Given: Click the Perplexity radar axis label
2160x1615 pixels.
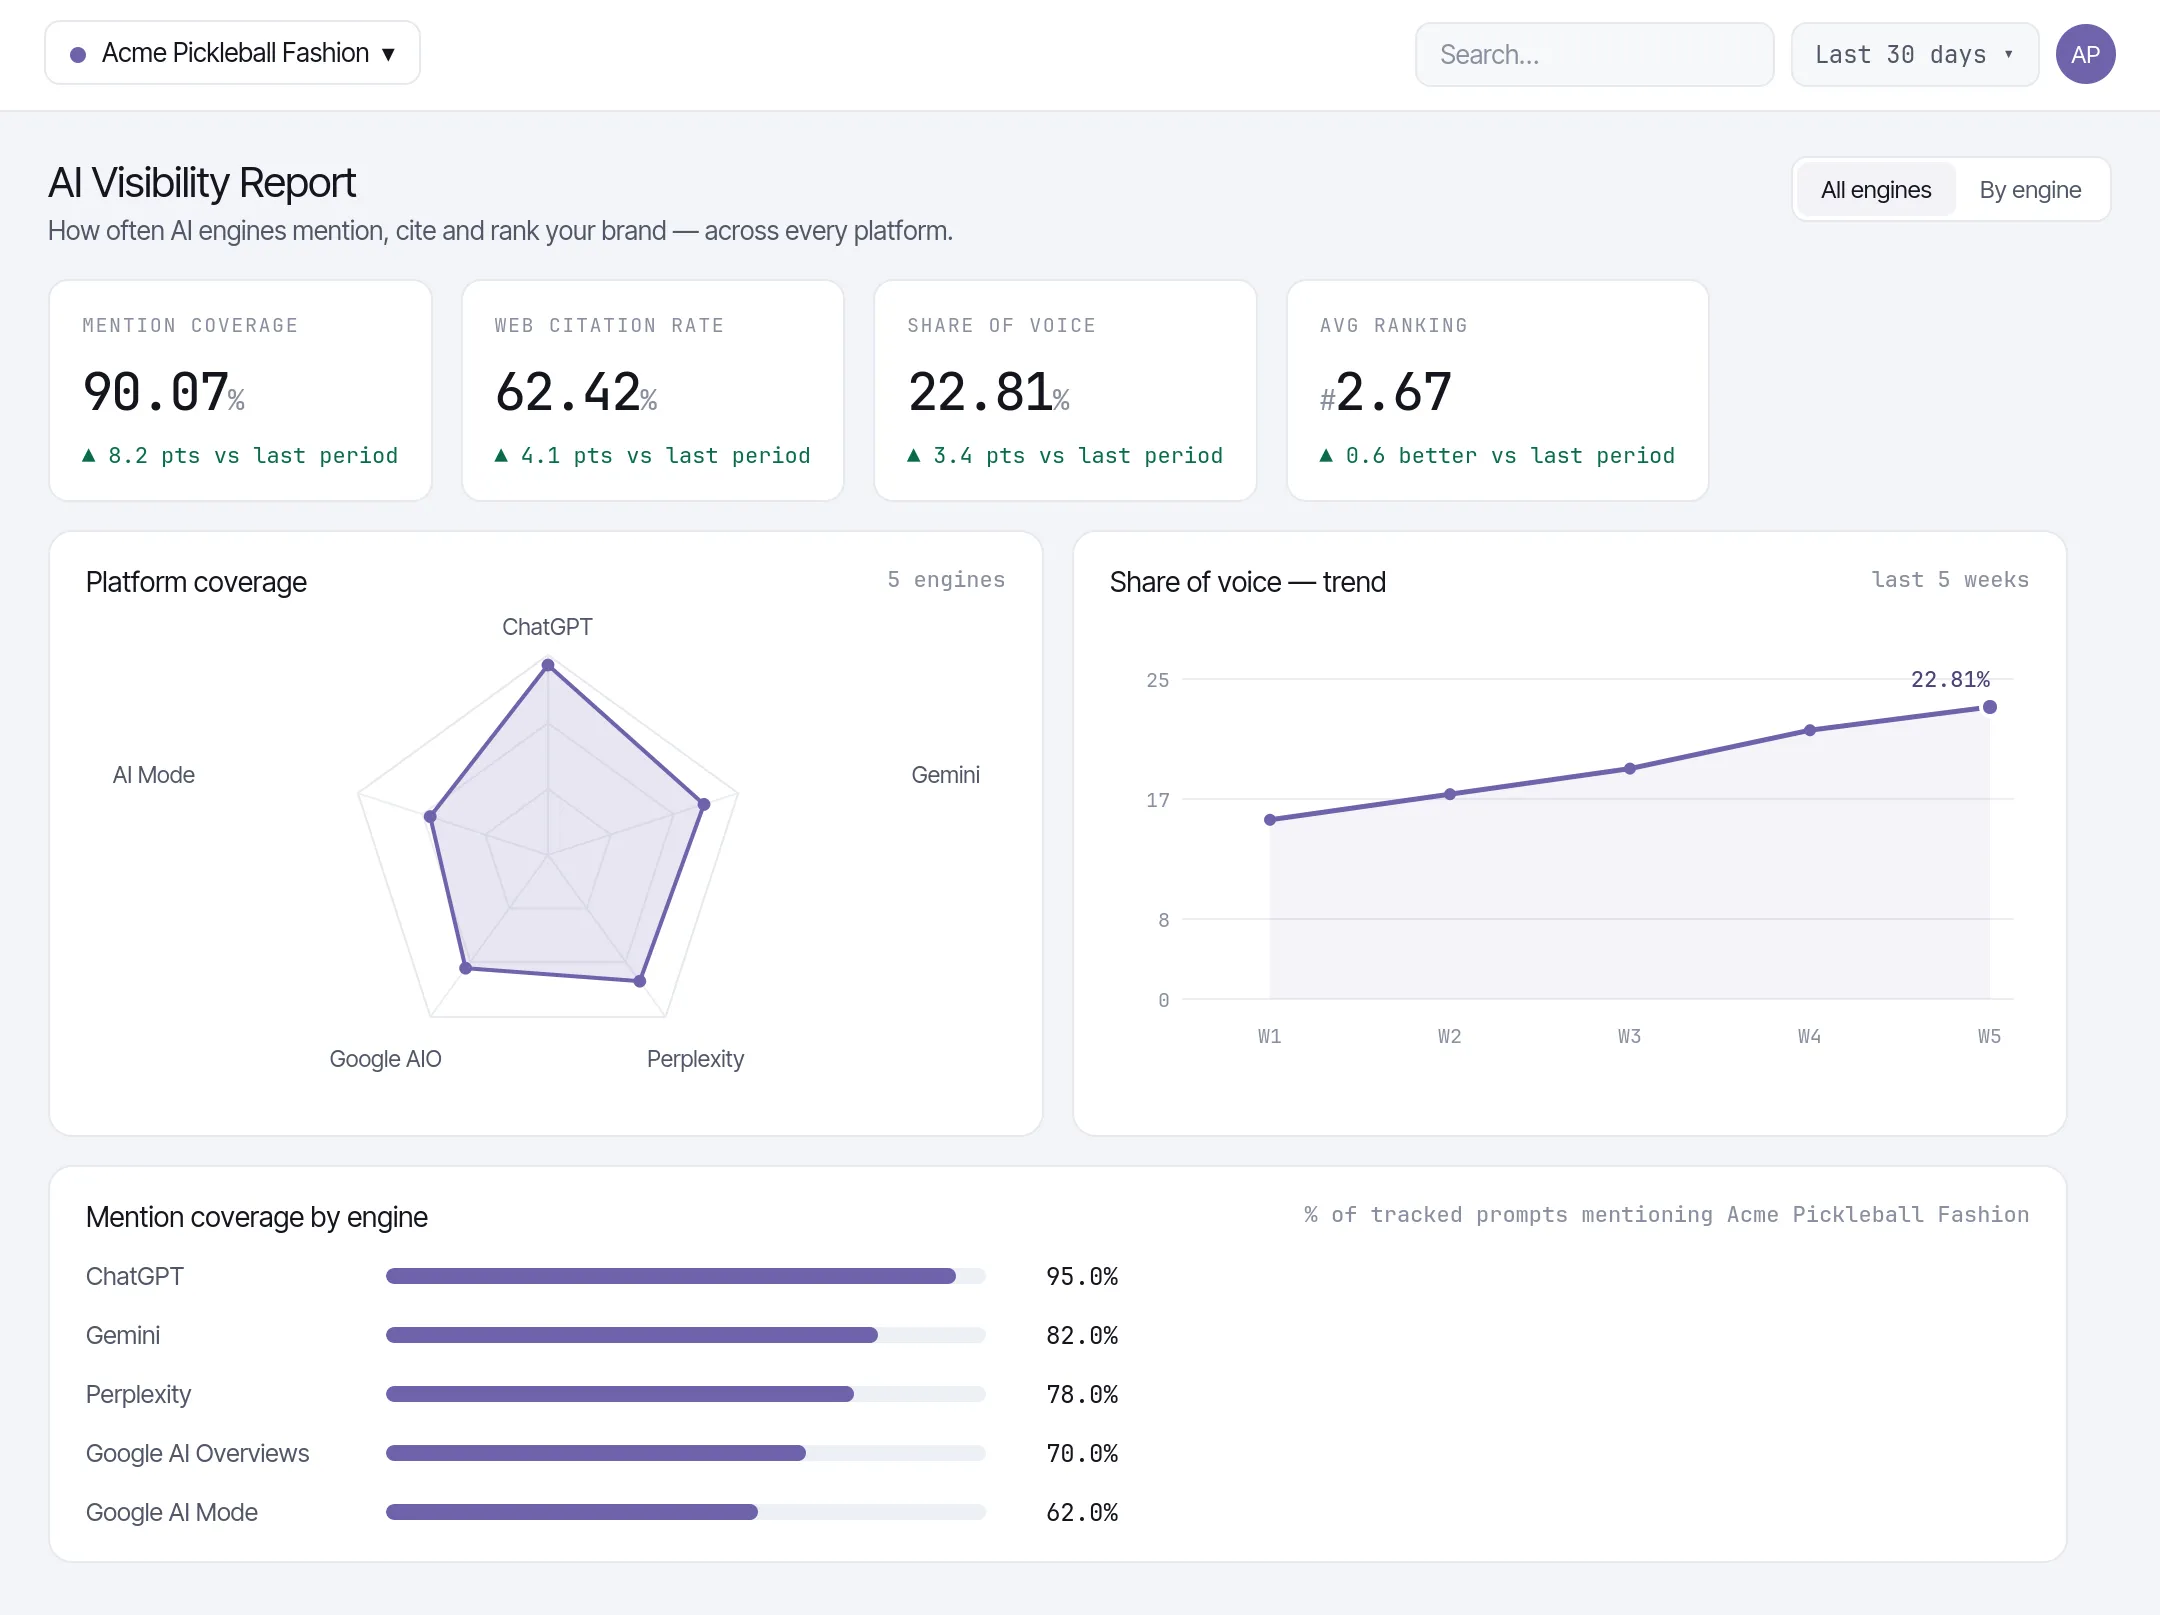Looking at the screenshot, I should click(x=695, y=1059).
